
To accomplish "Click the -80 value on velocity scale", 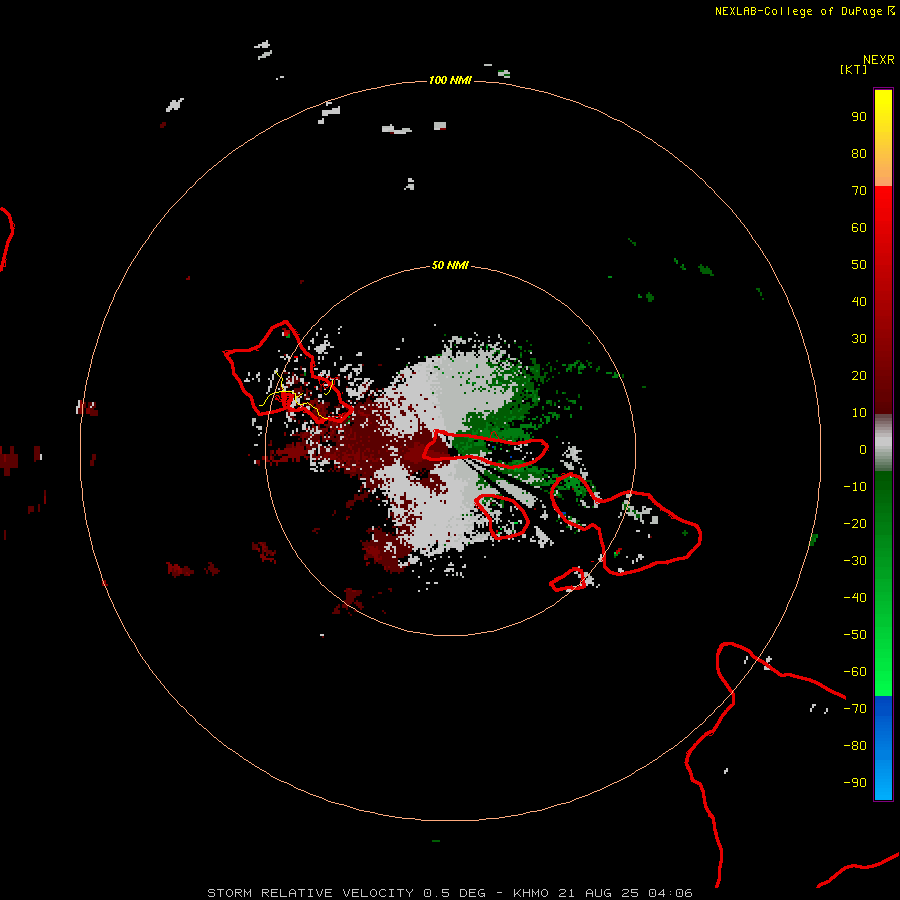I will pyautogui.click(x=855, y=746).
